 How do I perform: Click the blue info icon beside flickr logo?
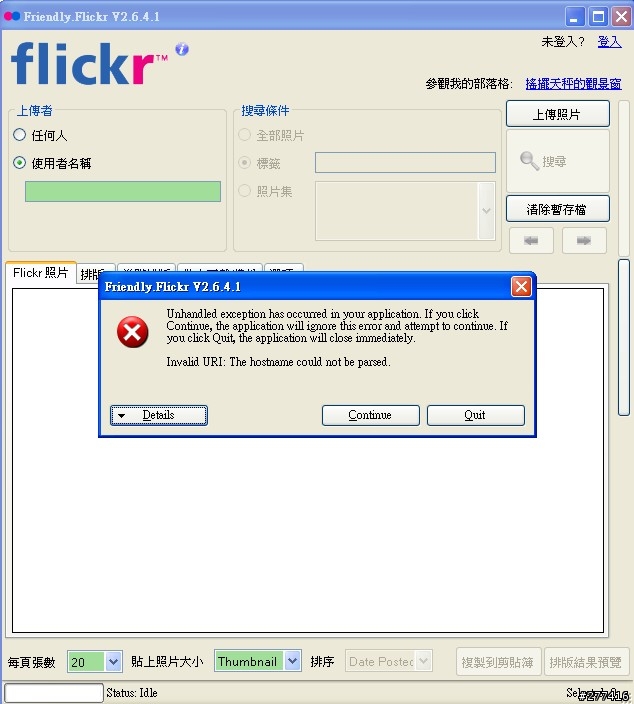182,49
